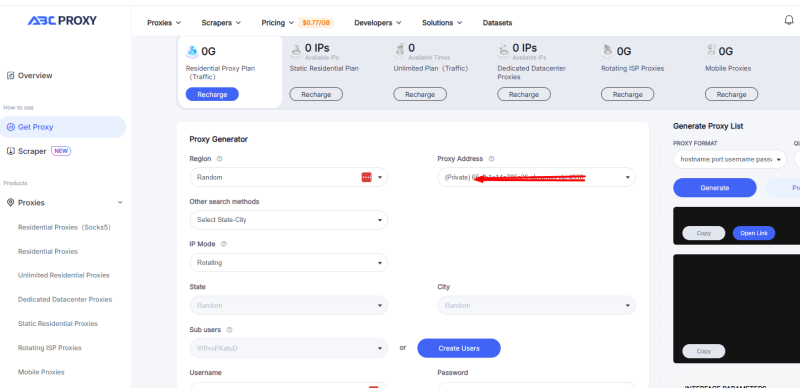The height and width of the screenshot is (388, 800).
Task: Click the ABC Proxy logo
Action: 62,20
